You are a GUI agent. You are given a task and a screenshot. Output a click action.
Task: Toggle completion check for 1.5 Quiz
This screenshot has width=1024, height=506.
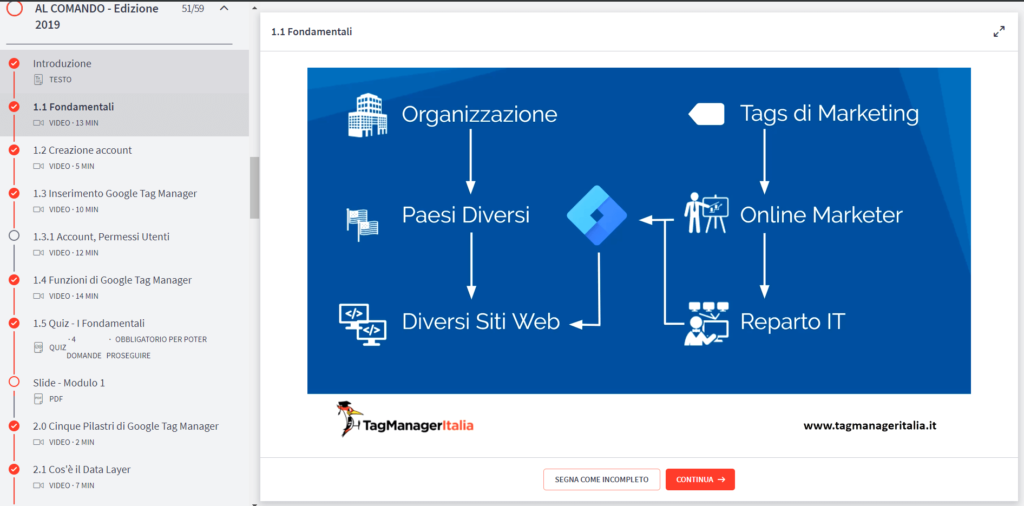coord(14,323)
